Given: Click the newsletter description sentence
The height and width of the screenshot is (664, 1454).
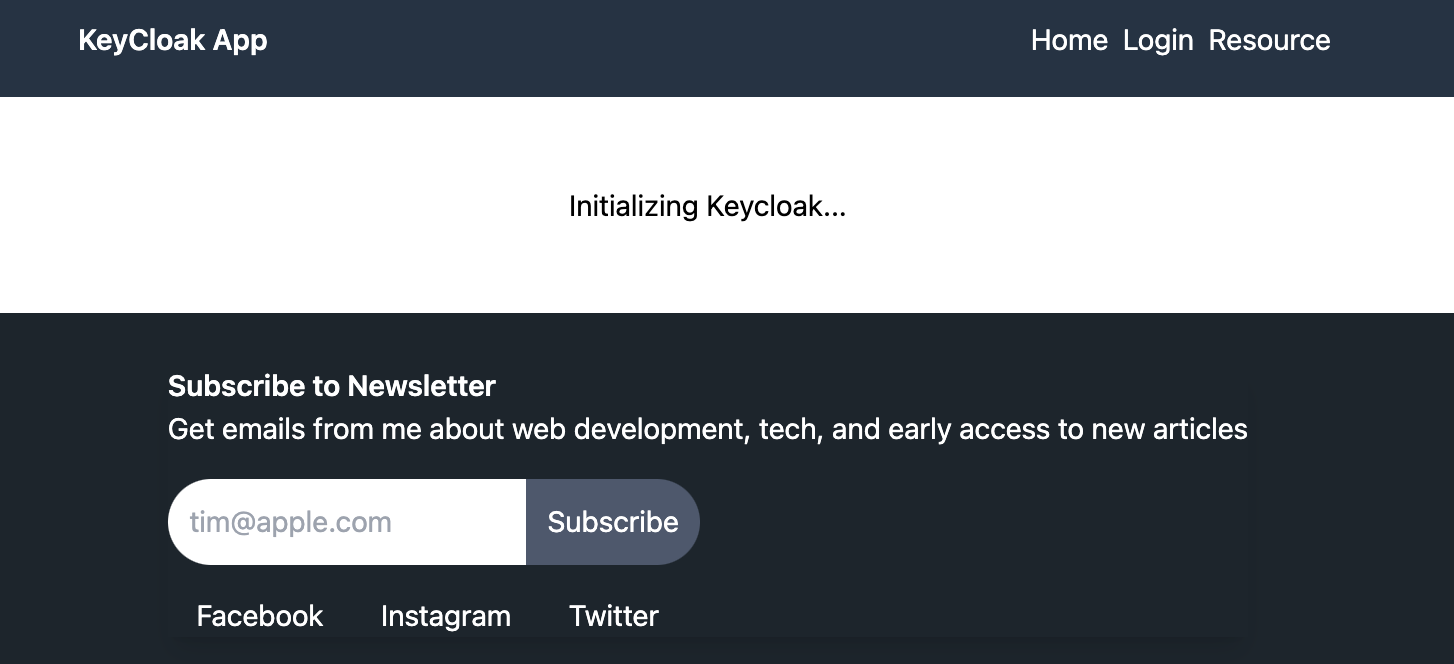Looking at the screenshot, I should (x=708, y=430).
